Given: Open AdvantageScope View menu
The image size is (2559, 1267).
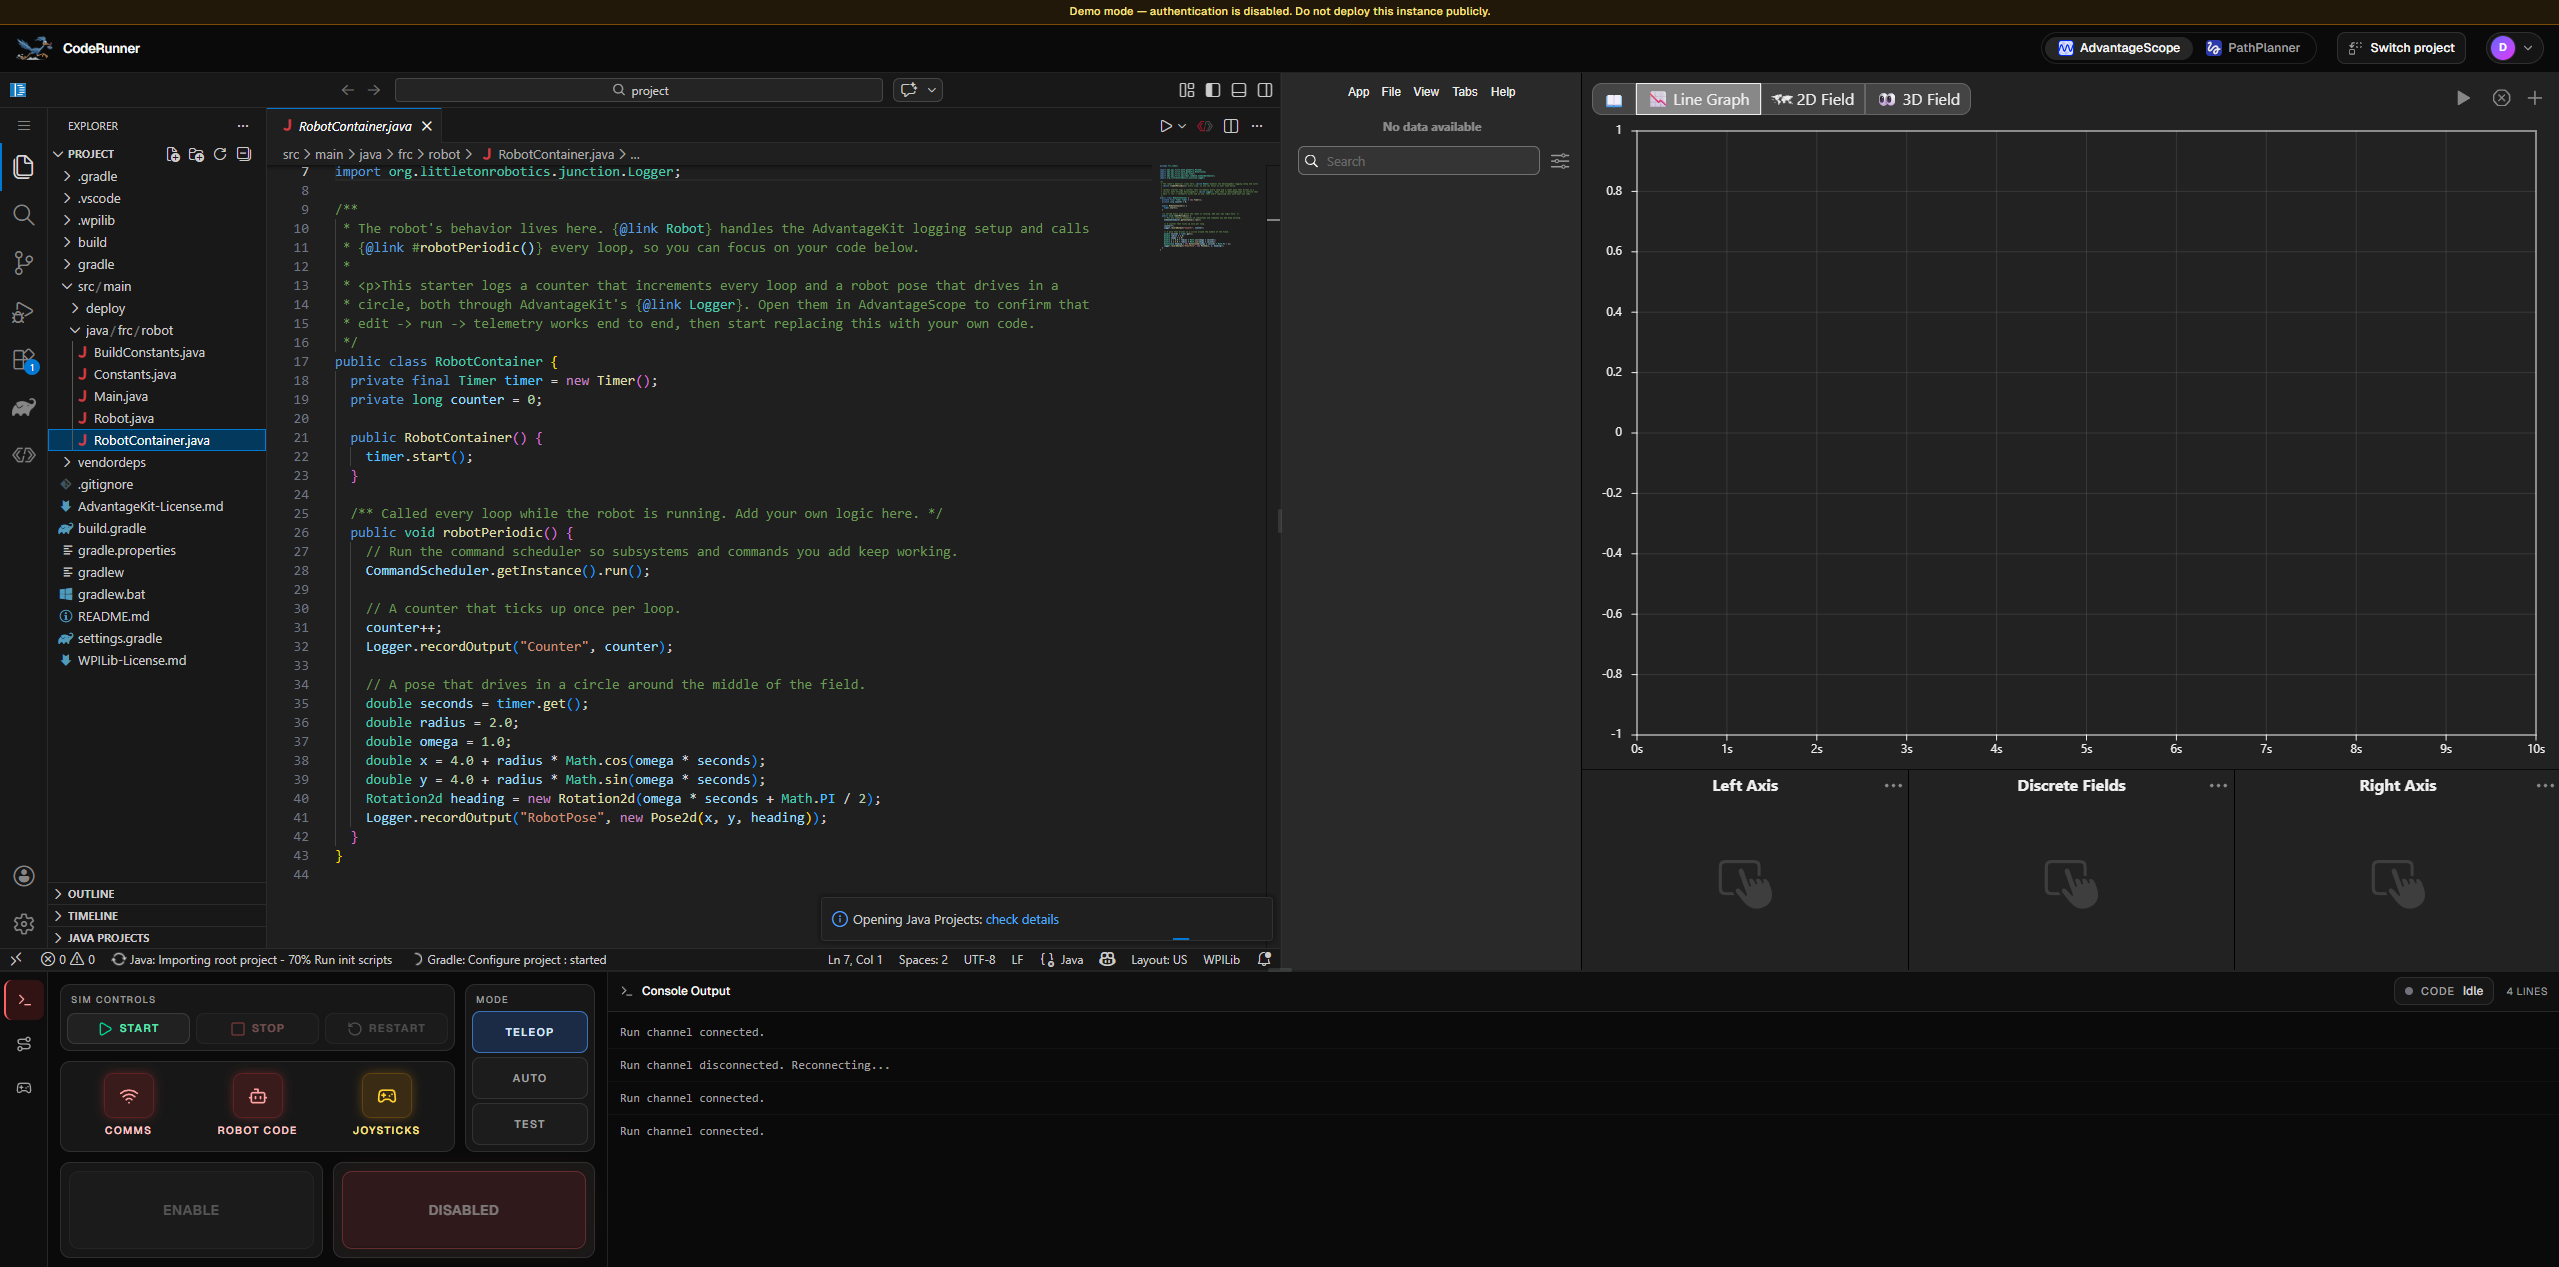Looking at the screenshot, I should [1426, 92].
